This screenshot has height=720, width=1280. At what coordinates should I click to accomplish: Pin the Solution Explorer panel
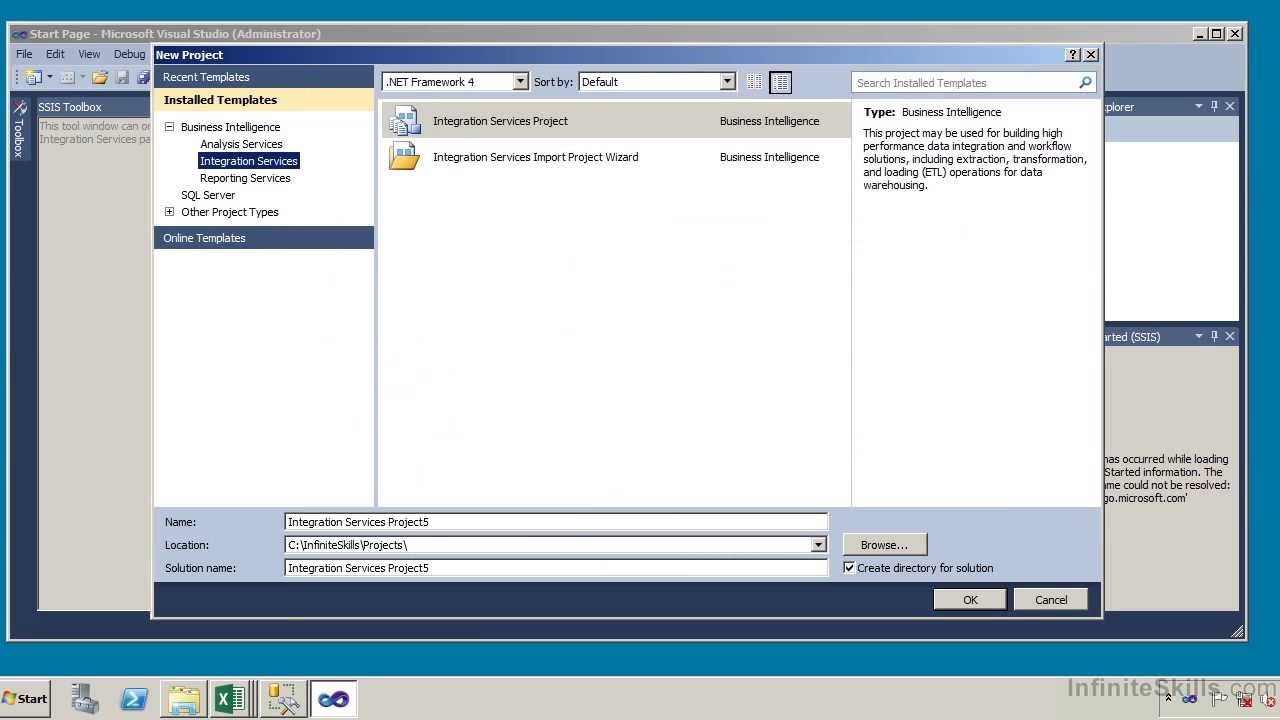pyautogui.click(x=1214, y=106)
